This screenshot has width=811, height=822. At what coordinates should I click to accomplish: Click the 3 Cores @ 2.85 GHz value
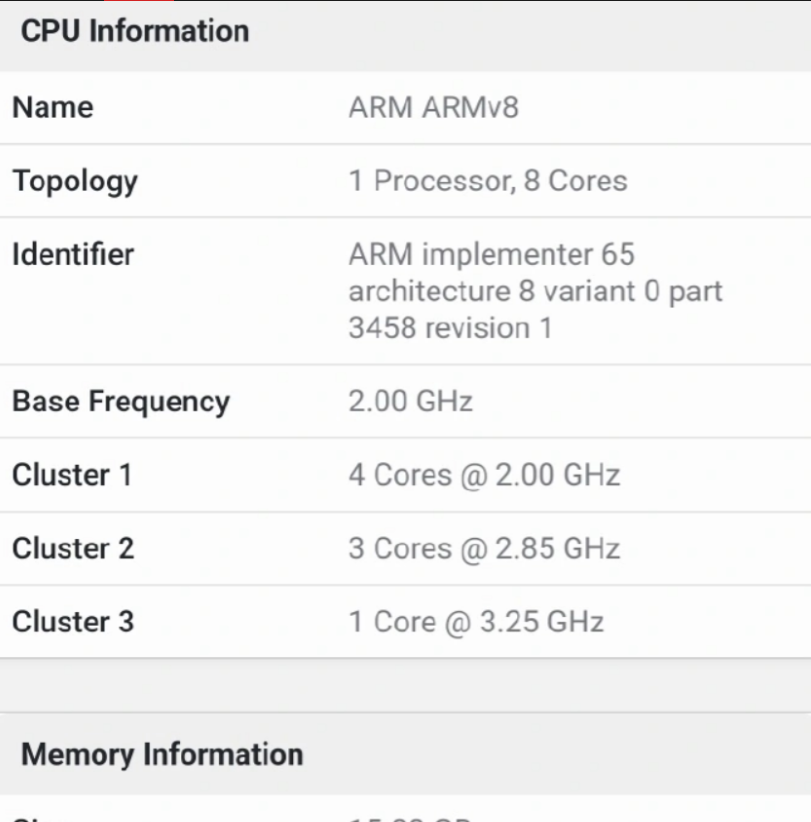tap(484, 548)
